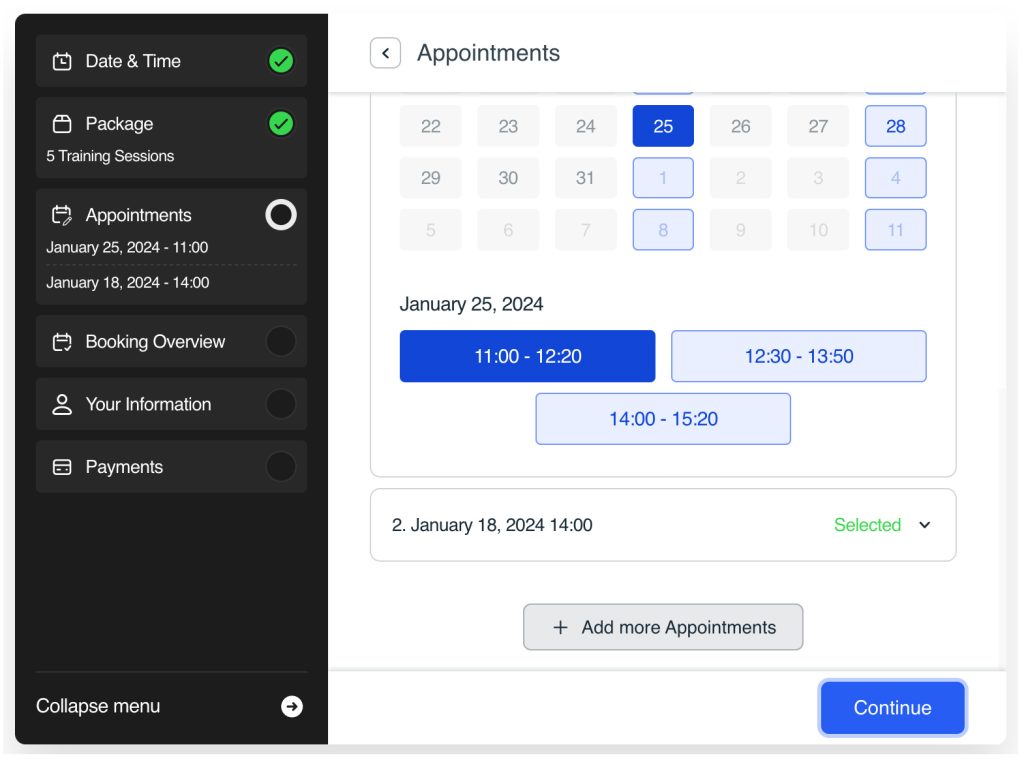Click the Package box icon
Screen dimensions: 1024x762
(62, 124)
